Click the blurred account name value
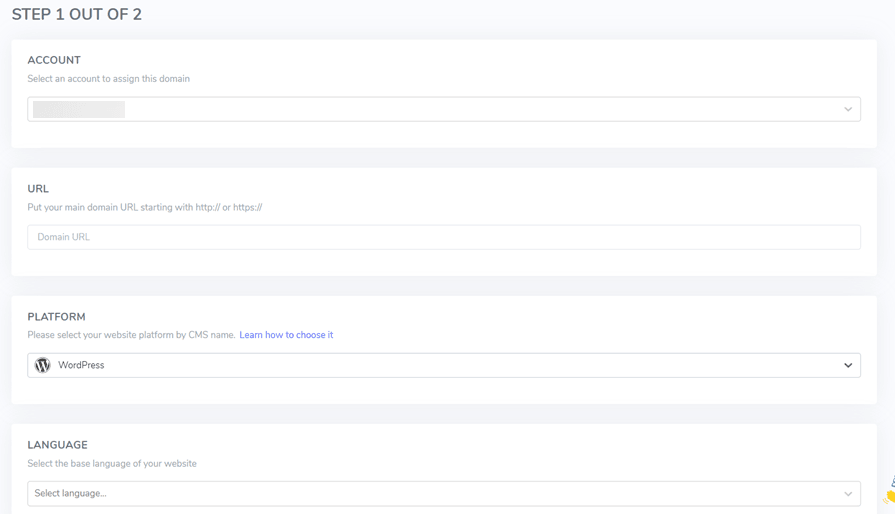Image resolution: width=895 pixels, height=514 pixels. point(79,109)
